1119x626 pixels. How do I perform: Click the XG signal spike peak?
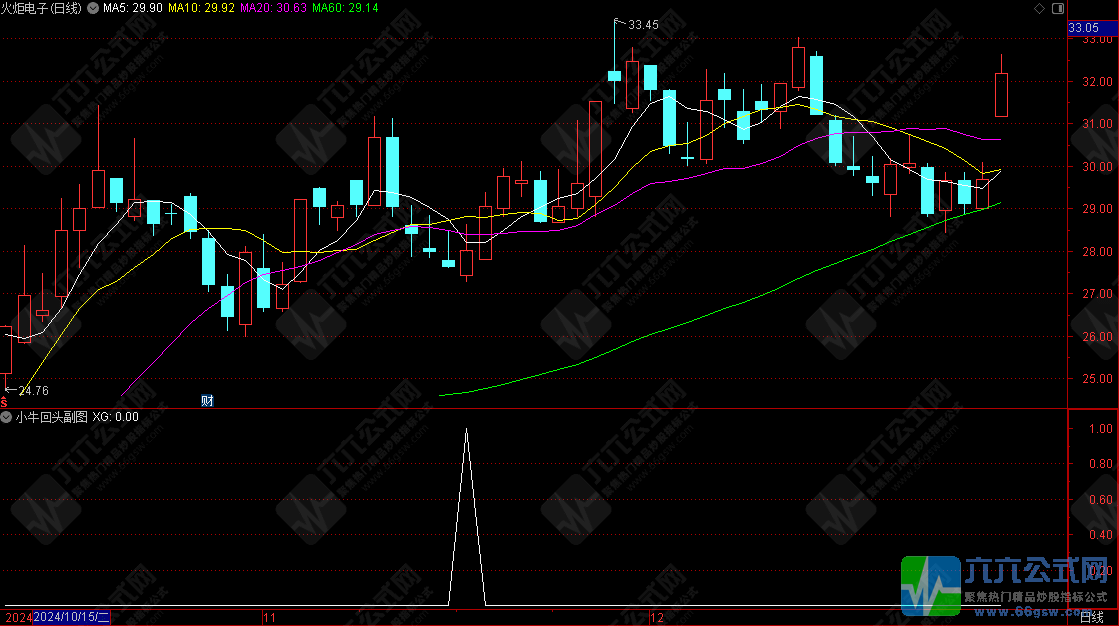tap(466, 430)
